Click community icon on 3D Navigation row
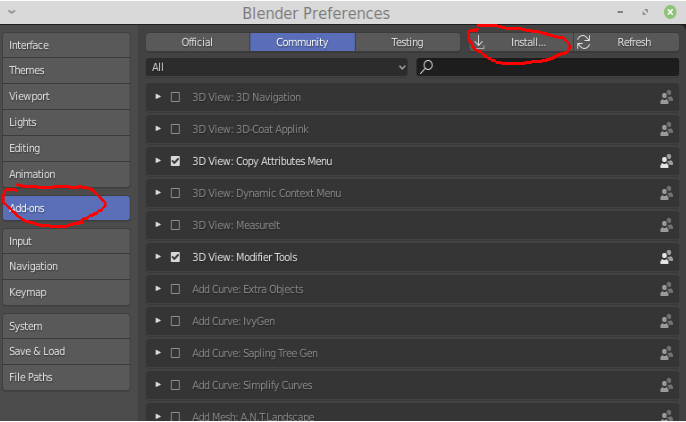This screenshot has width=686, height=422. 666,97
